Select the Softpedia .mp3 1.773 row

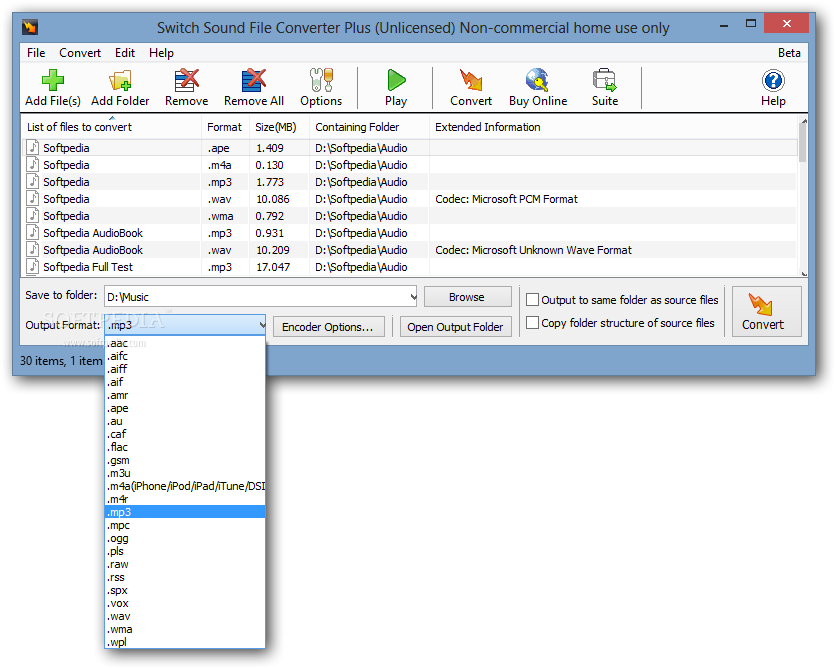[x=411, y=182]
